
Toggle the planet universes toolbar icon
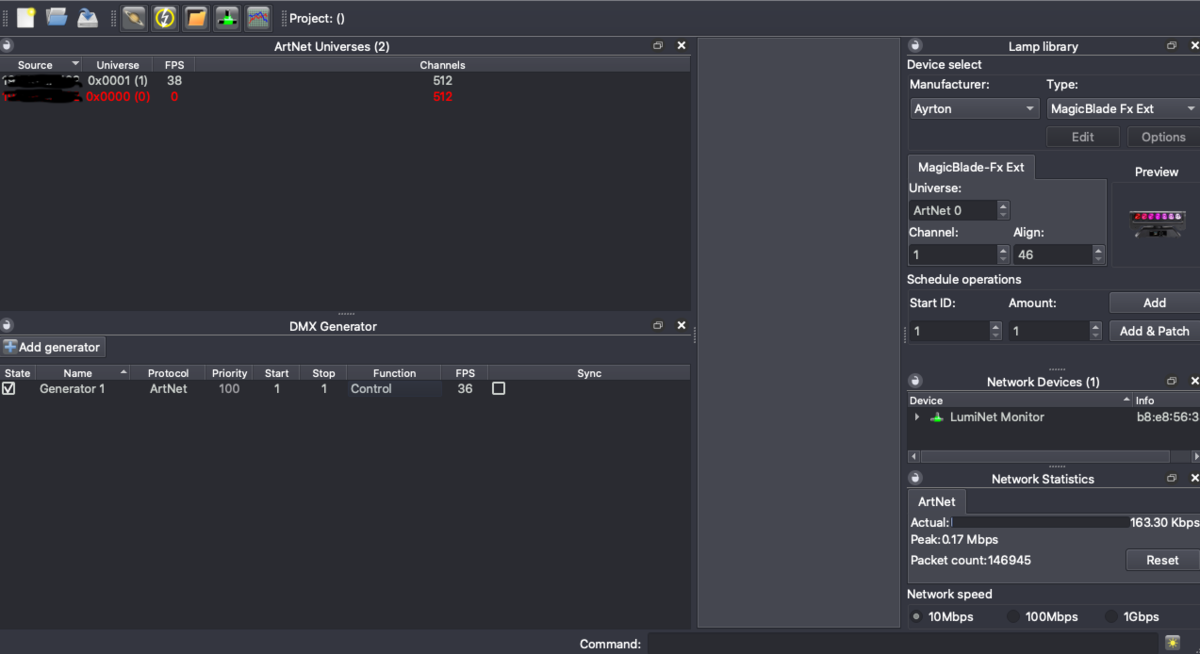pos(134,17)
